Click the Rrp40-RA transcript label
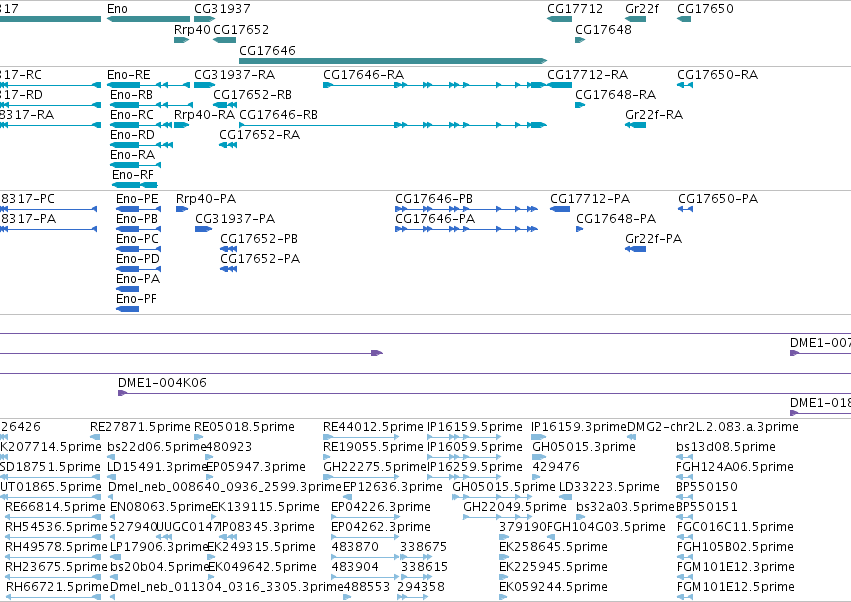This screenshot has height=602, width=851. (204, 115)
